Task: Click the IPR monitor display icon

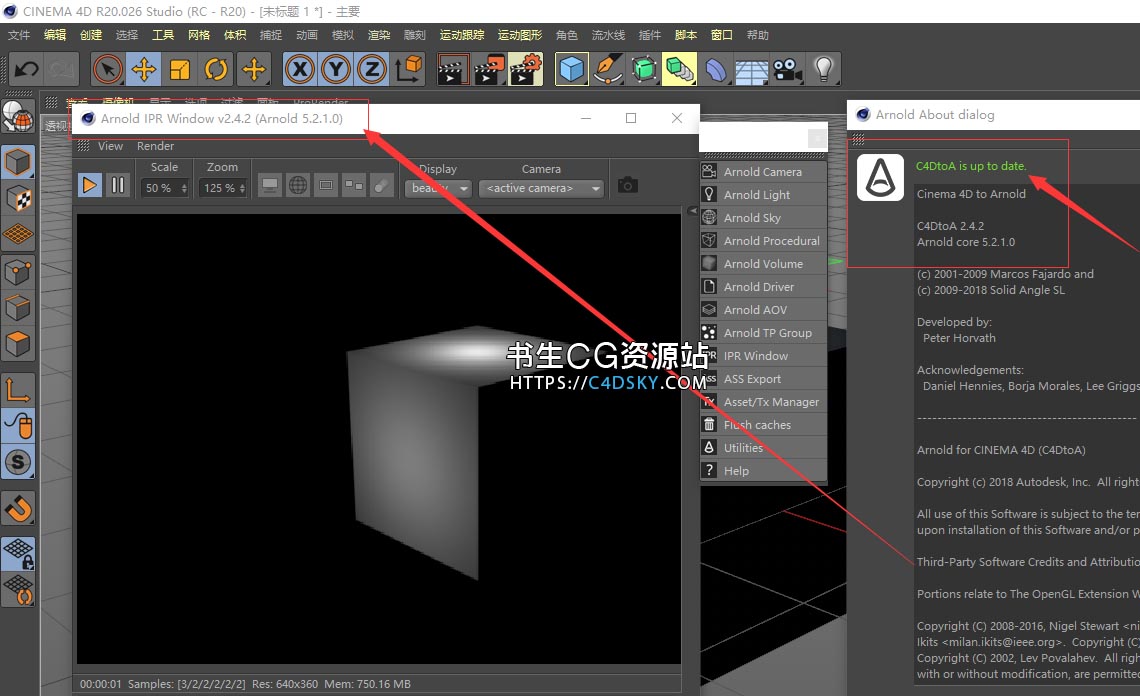Action: [269, 185]
